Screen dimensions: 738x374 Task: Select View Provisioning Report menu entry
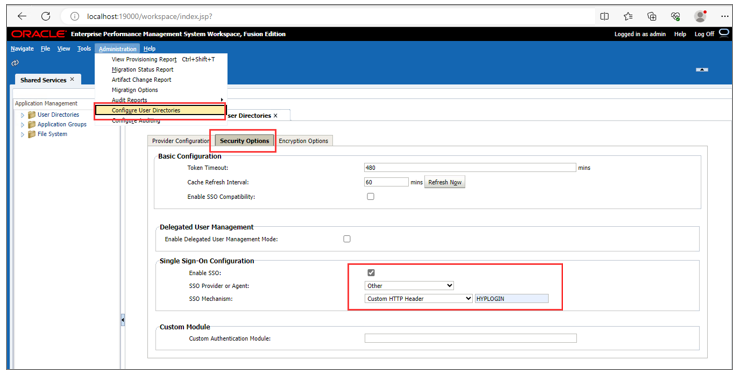[x=161, y=59]
